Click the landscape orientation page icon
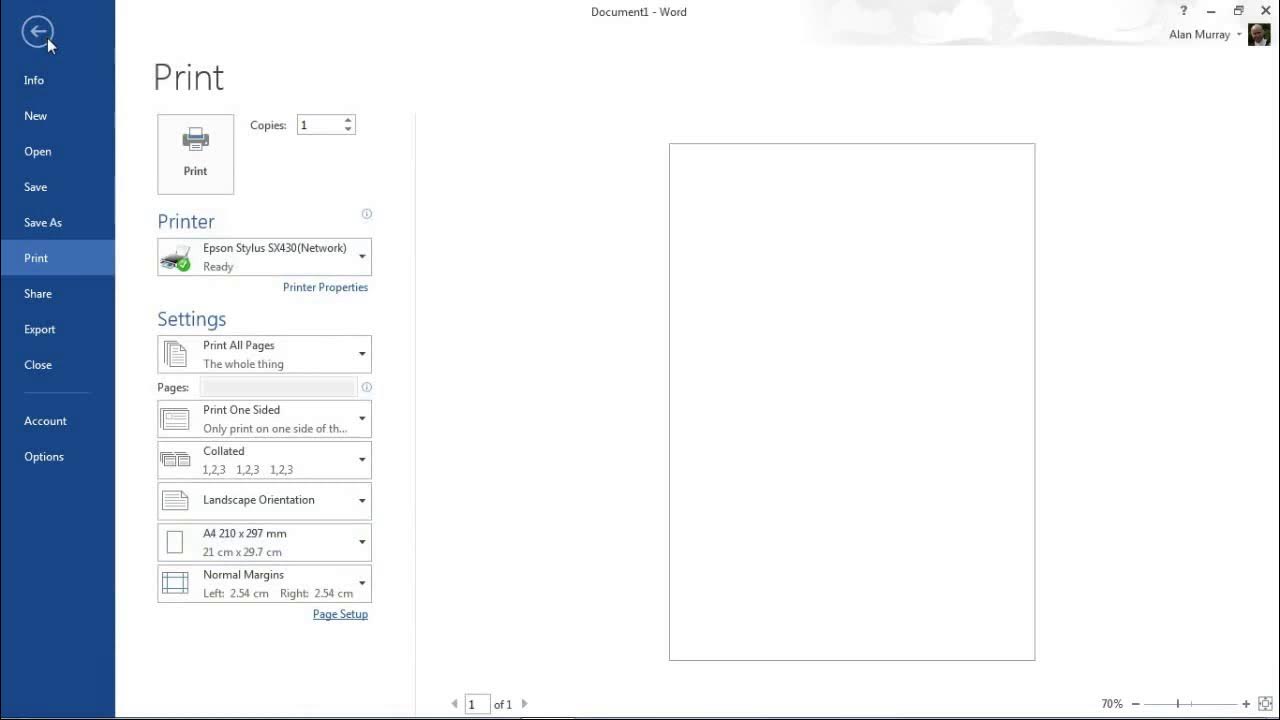 [x=175, y=501]
